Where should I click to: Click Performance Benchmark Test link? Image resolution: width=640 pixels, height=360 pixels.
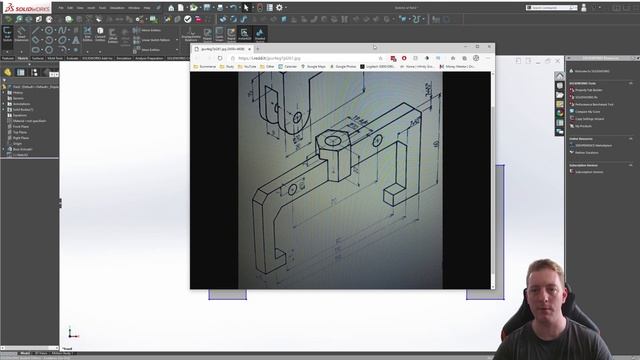[594, 104]
